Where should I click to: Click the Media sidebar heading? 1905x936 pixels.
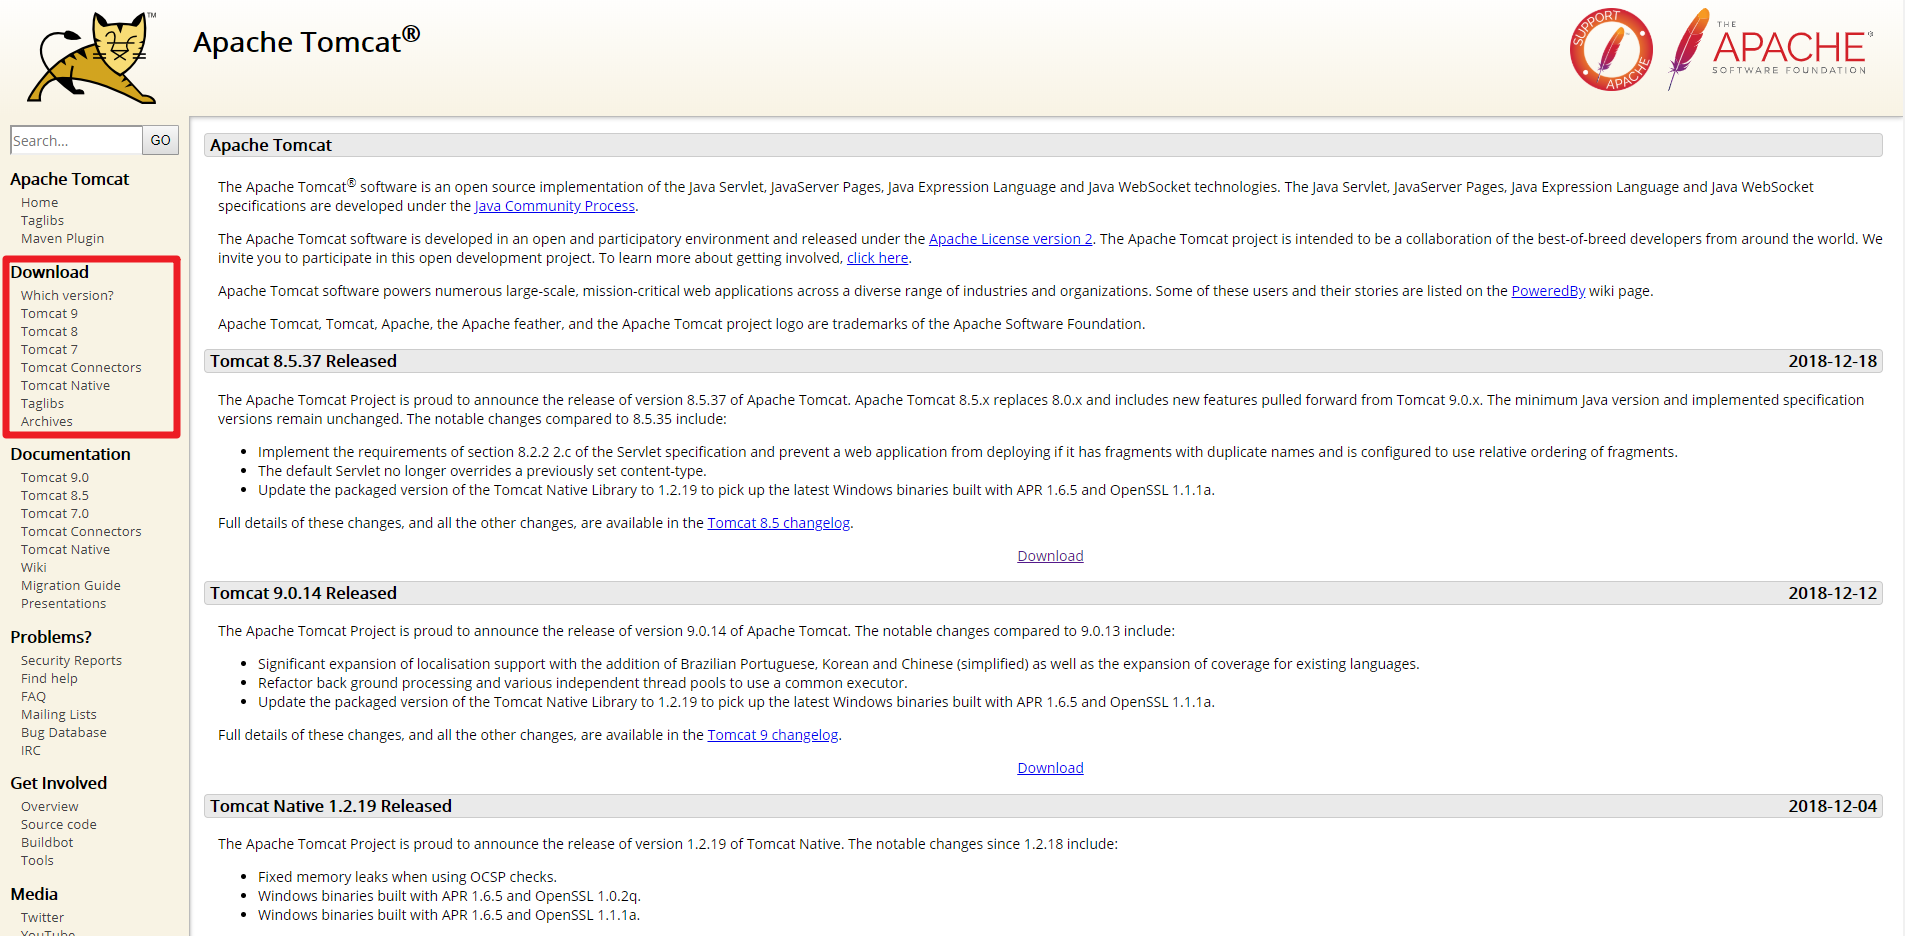point(34,894)
